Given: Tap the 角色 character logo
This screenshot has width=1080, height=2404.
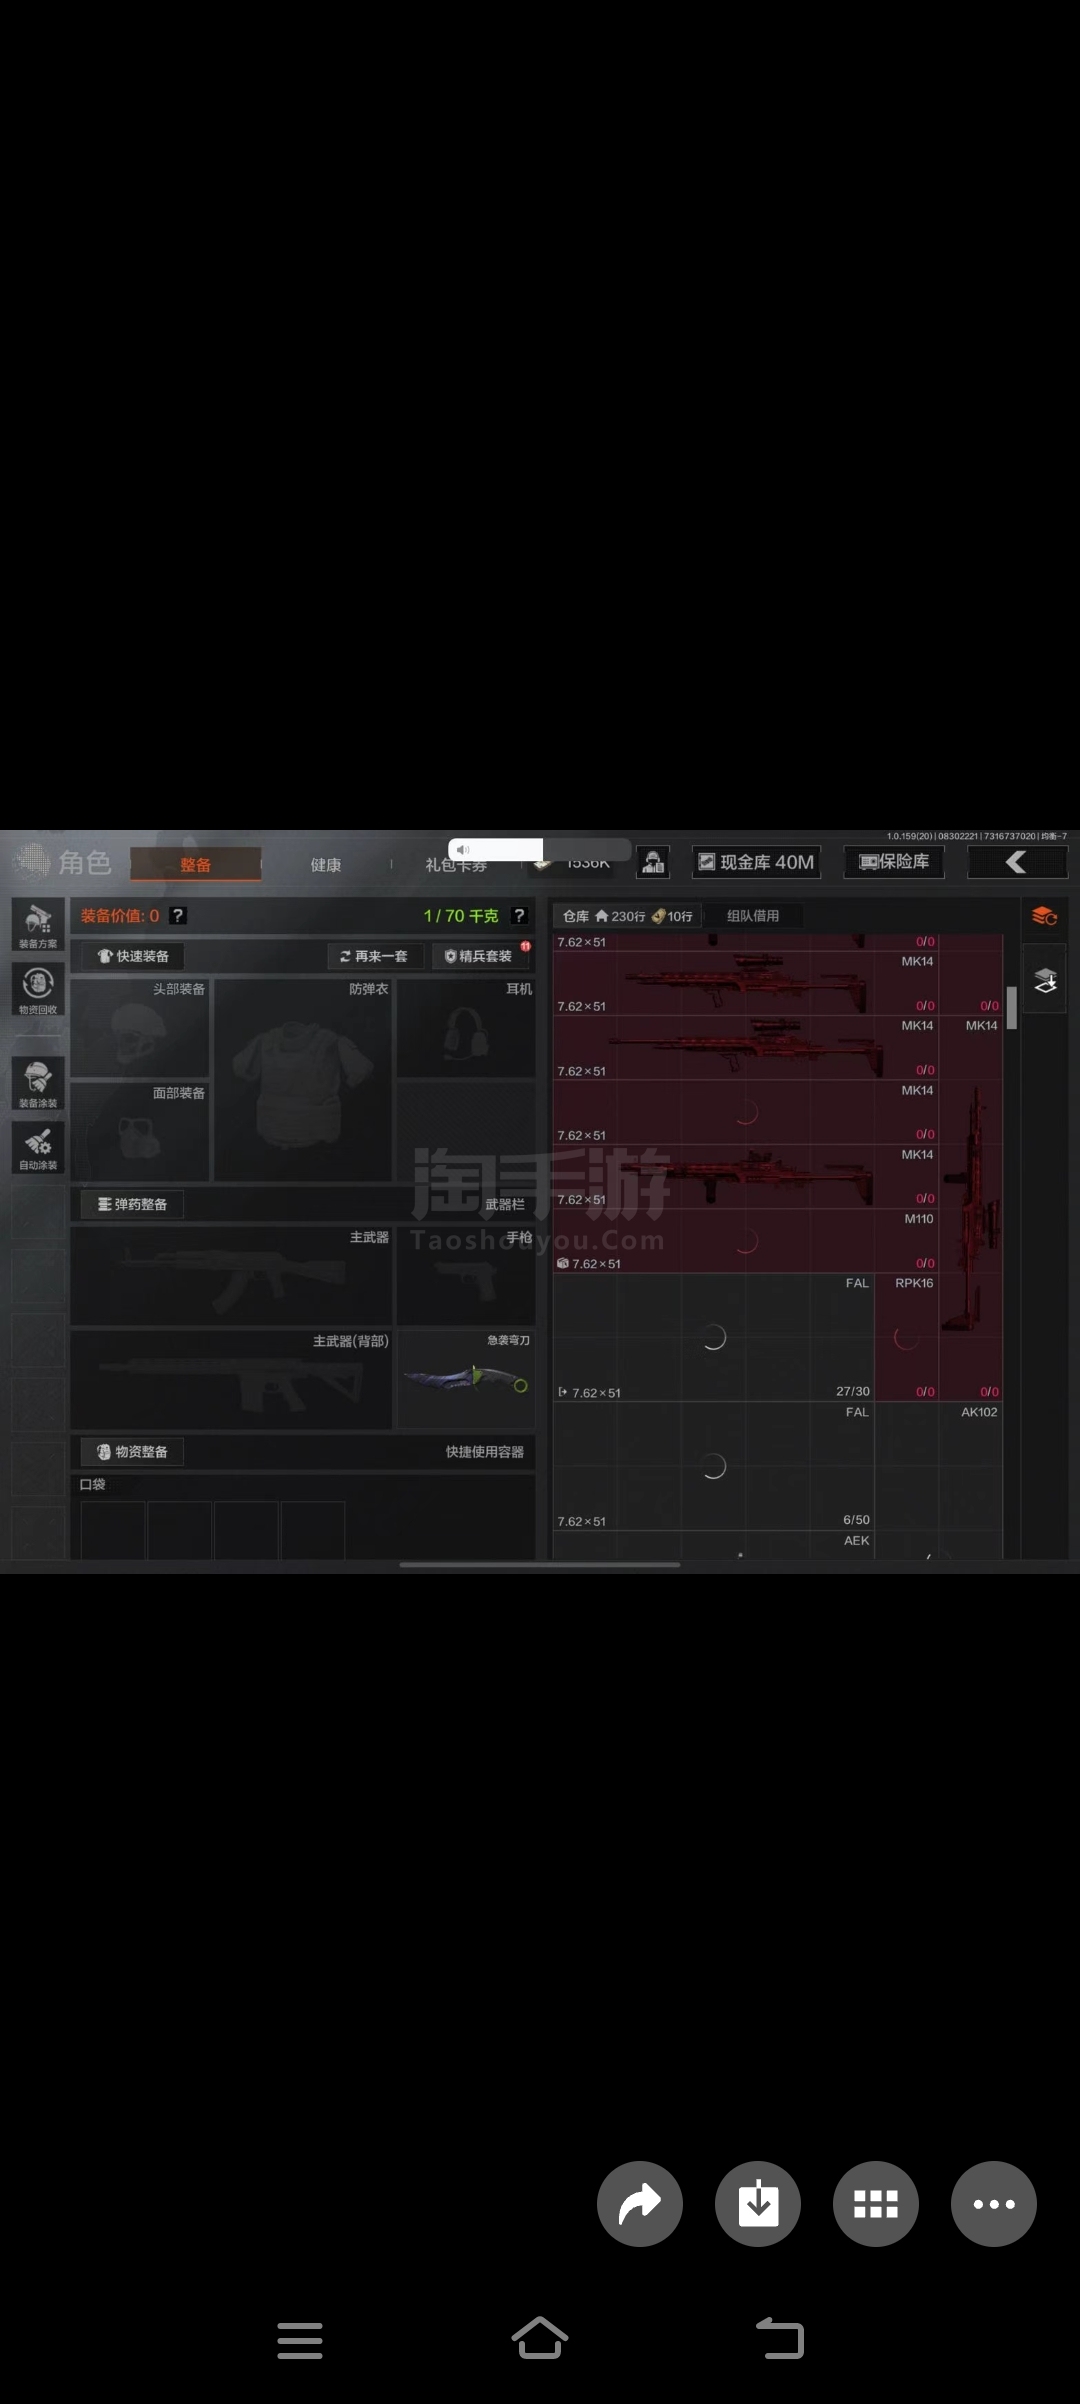Looking at the screenshot, I should (x=62, y=862).
